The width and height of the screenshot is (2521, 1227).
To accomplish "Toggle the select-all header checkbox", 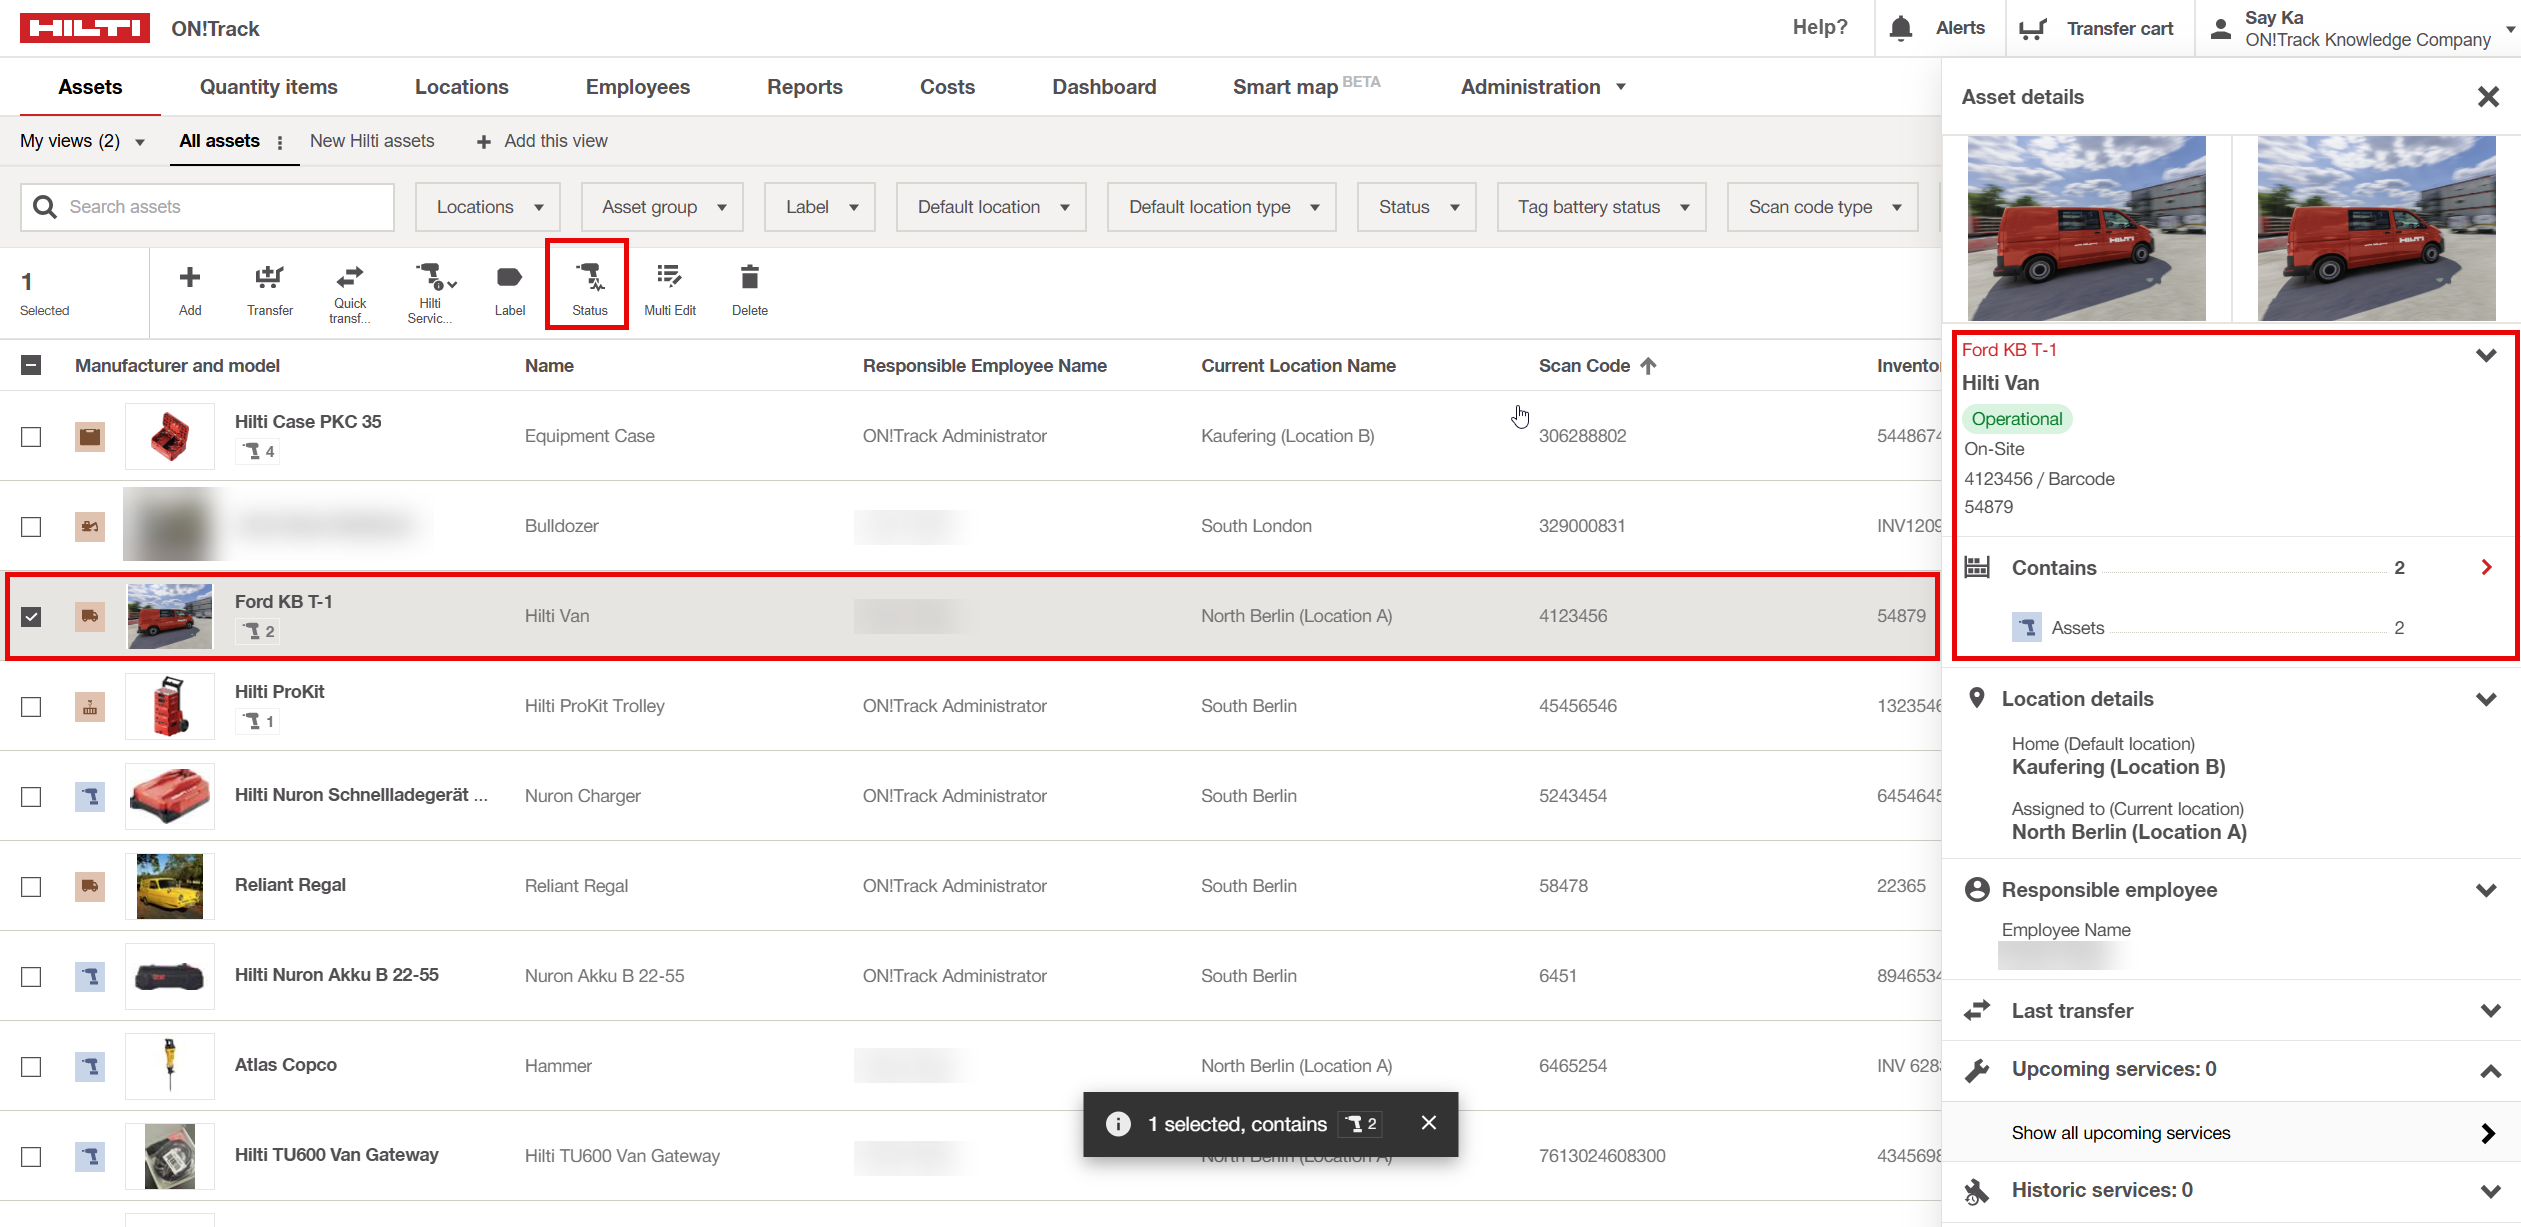I will (x=31, y=366).
